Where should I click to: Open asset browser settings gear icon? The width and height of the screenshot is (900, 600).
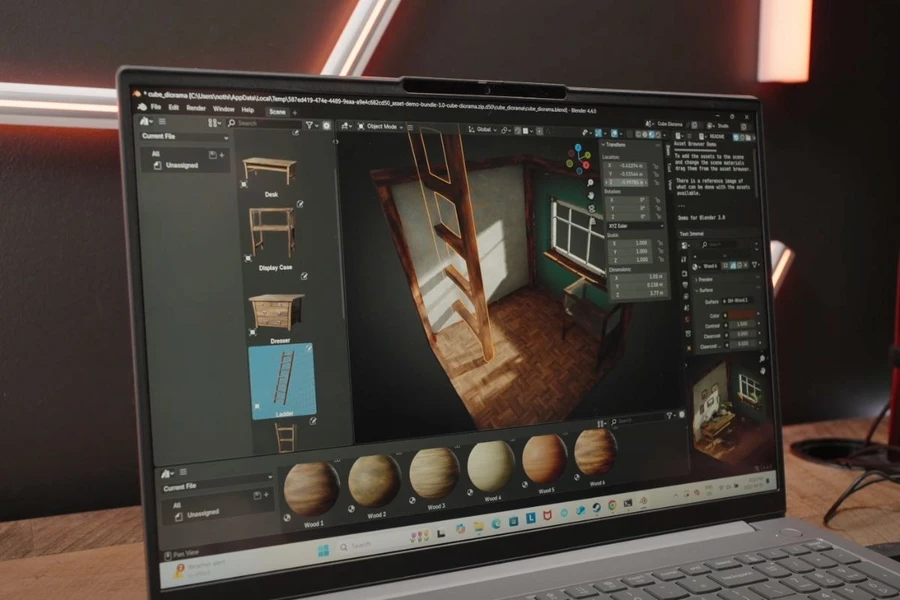326,125
